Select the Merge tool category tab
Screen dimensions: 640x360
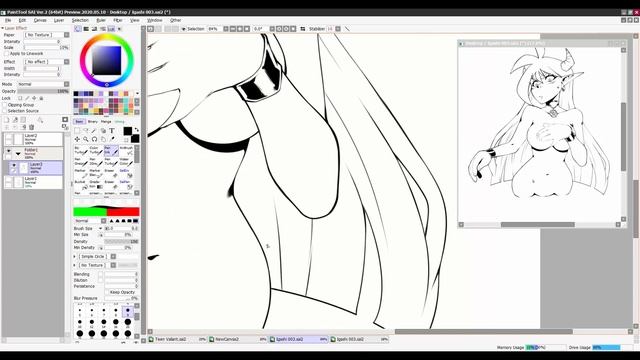[x=106, y=122]
